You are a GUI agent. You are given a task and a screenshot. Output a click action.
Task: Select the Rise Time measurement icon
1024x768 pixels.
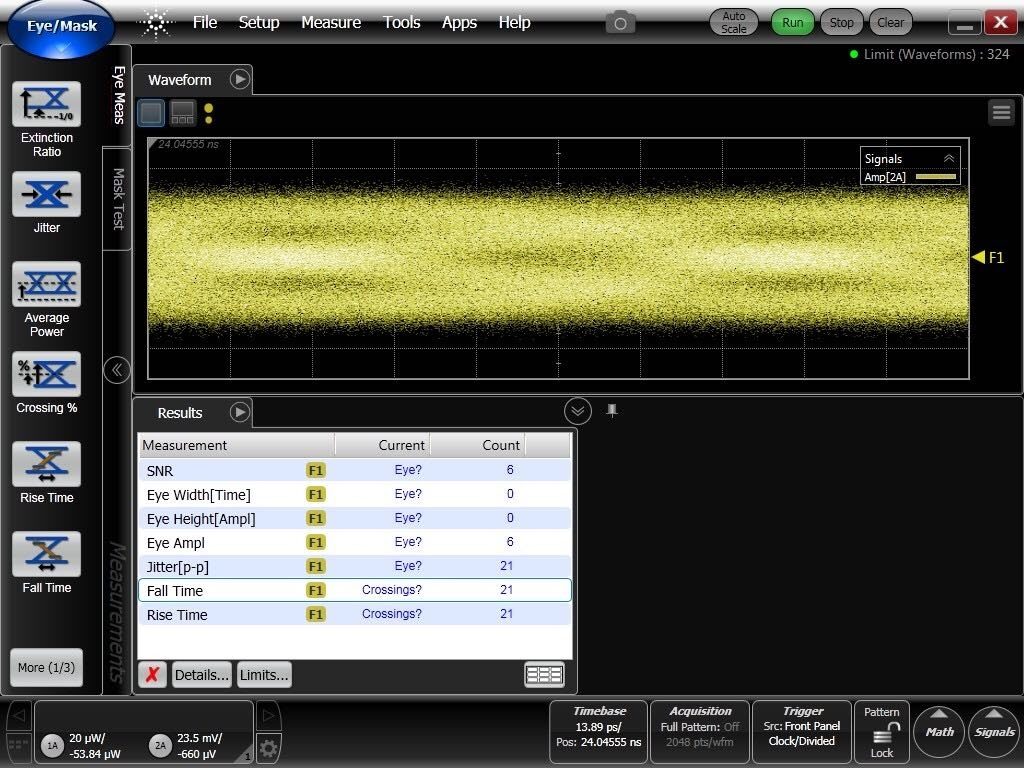(x=46, y=465)
